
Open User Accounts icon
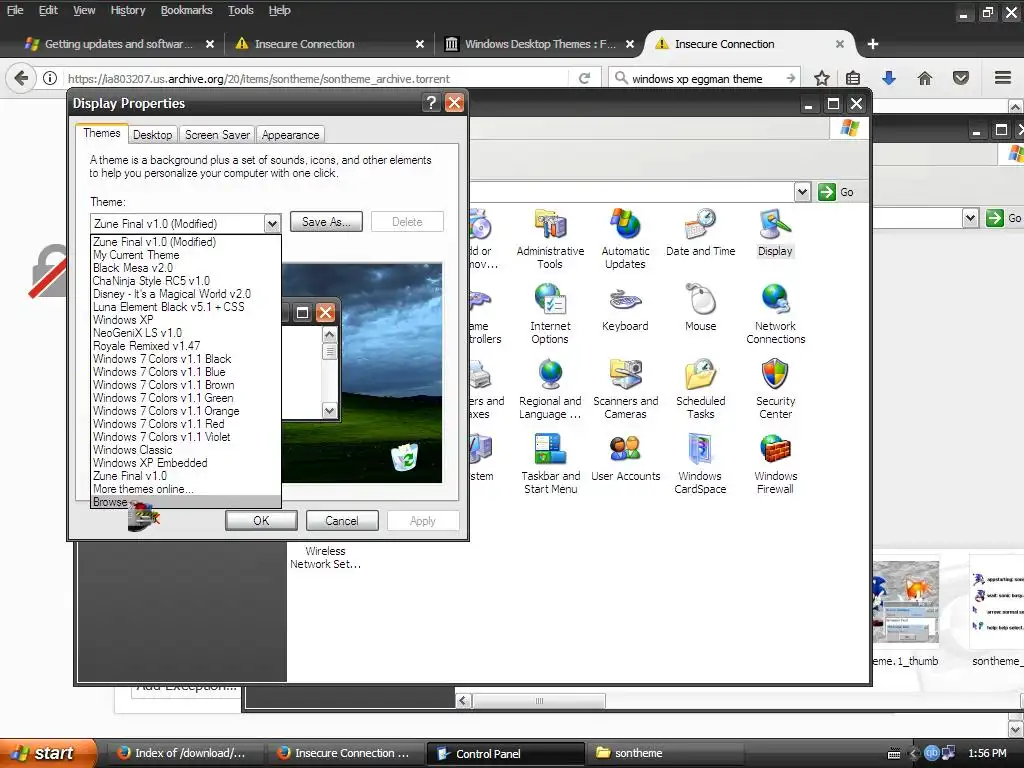625,458
